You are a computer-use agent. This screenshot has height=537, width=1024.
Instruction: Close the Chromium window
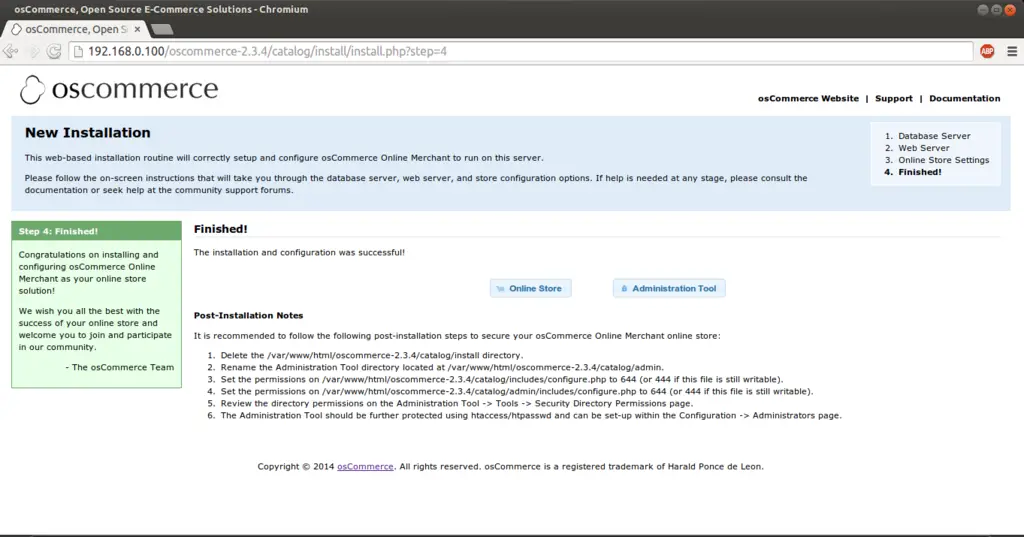(1010, 10)
